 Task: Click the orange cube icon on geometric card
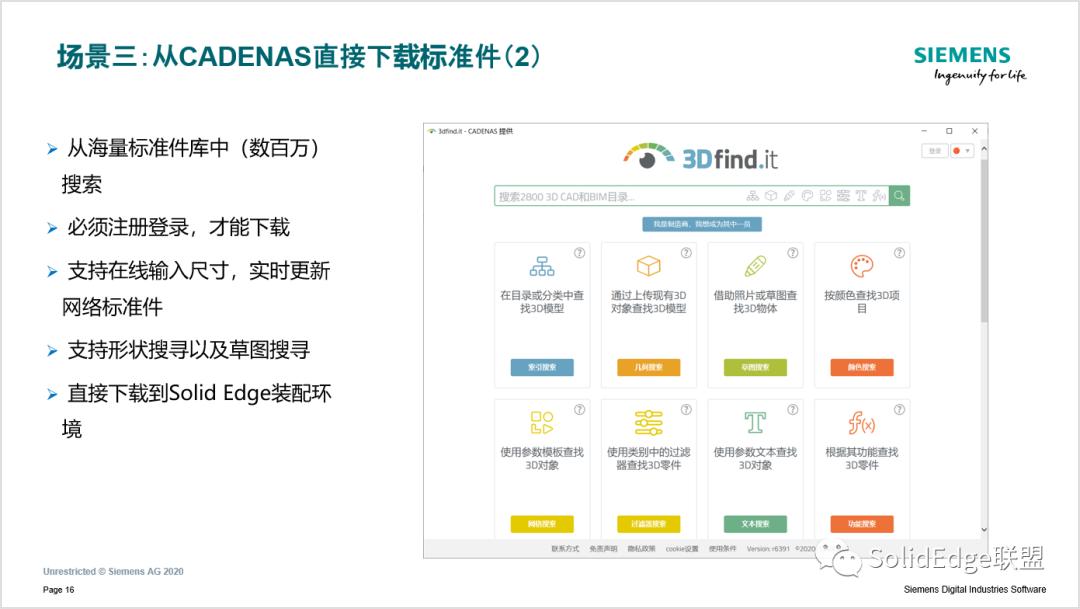tap(648, 266)
